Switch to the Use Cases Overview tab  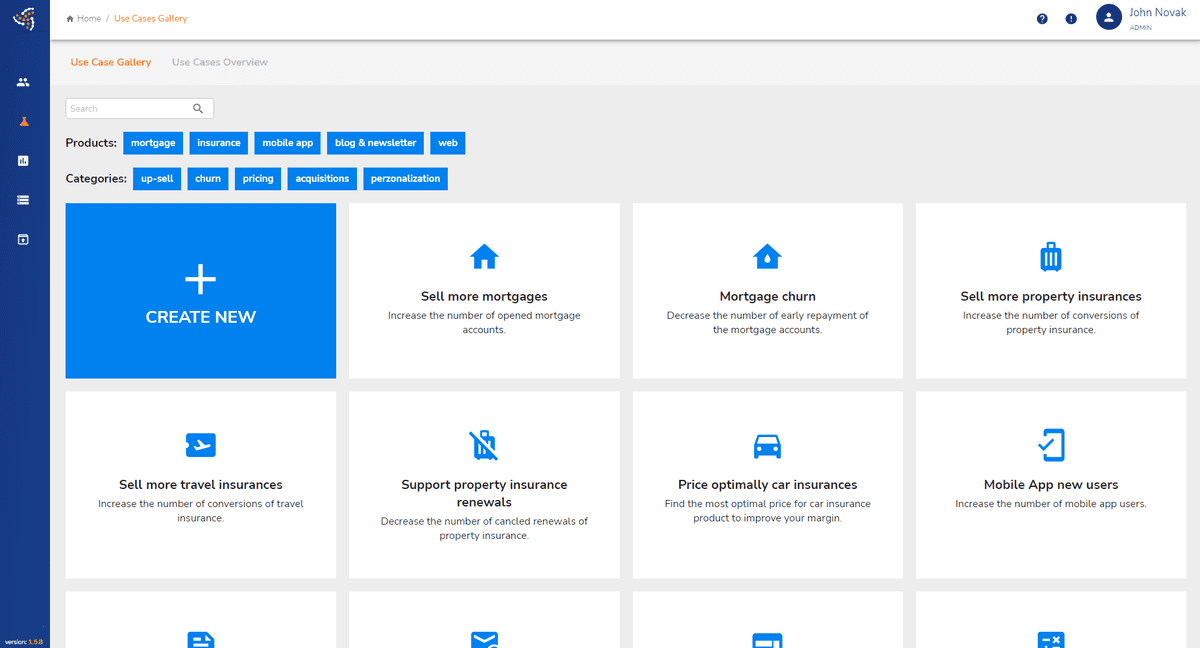pyautogui.click(x=220, y=62)
